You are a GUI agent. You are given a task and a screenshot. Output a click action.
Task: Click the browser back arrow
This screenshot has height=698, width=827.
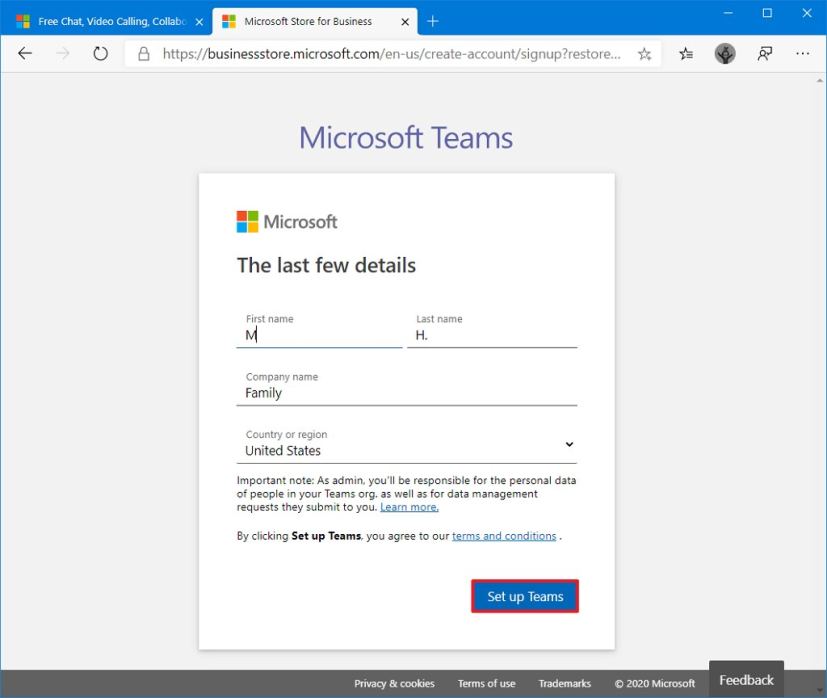click(24, 54)
